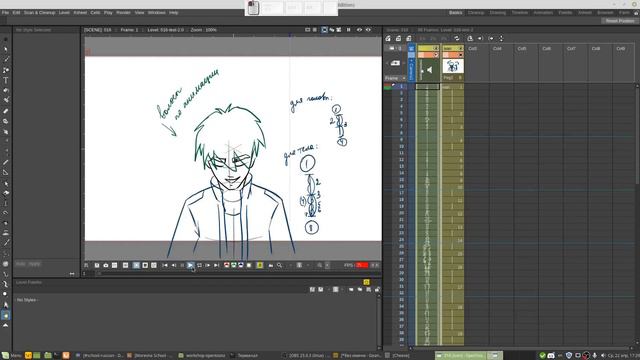Select the Eraser tool
Viewport: 640px width, 360px height.
pyautogui.click(x=6, y=111)
